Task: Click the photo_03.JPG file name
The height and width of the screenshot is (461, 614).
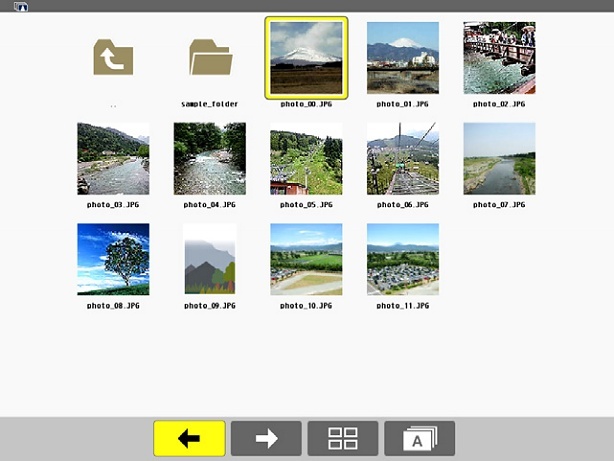Action: pyautogui.click(x=113, y=205)
